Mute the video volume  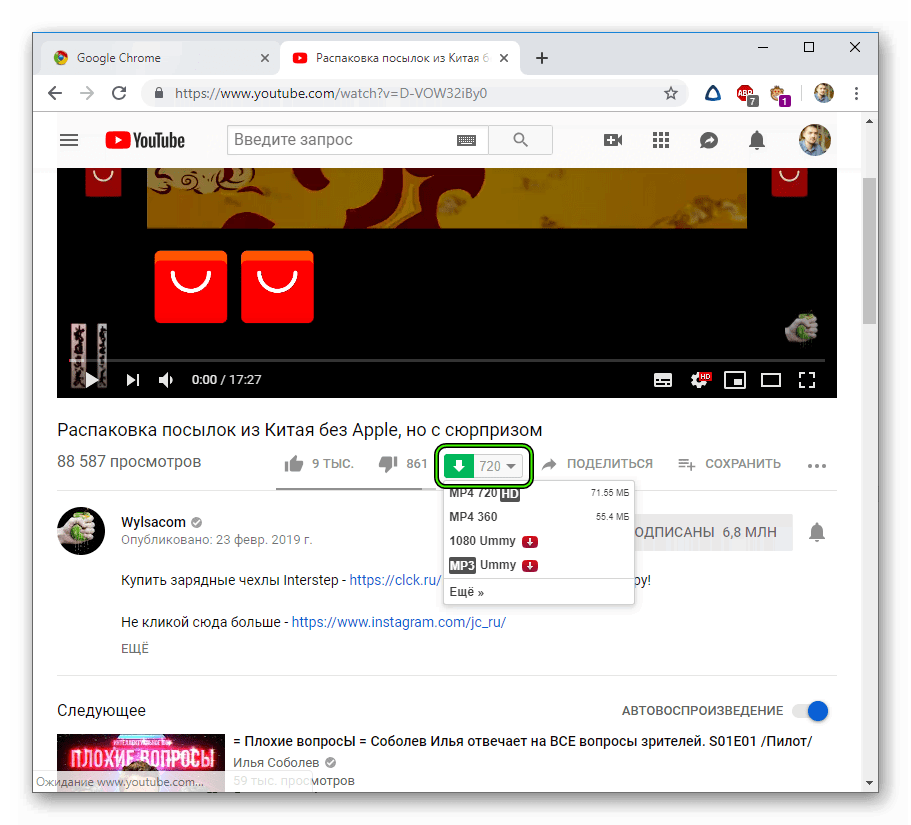[166, 380]
